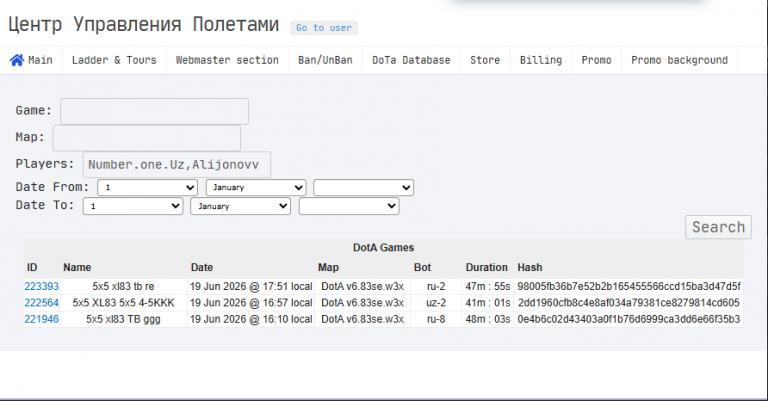Click the DotA Games table title
The height and width of the screenshot is (401, 768).
point(384,248)
